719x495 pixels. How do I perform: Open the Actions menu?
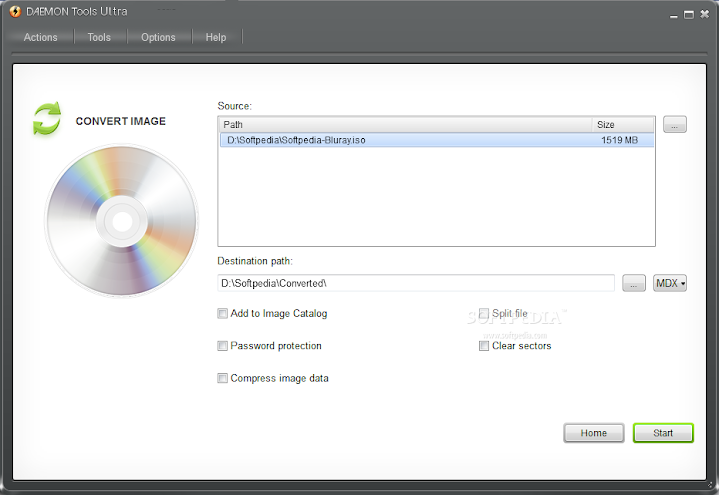point(40,37)
